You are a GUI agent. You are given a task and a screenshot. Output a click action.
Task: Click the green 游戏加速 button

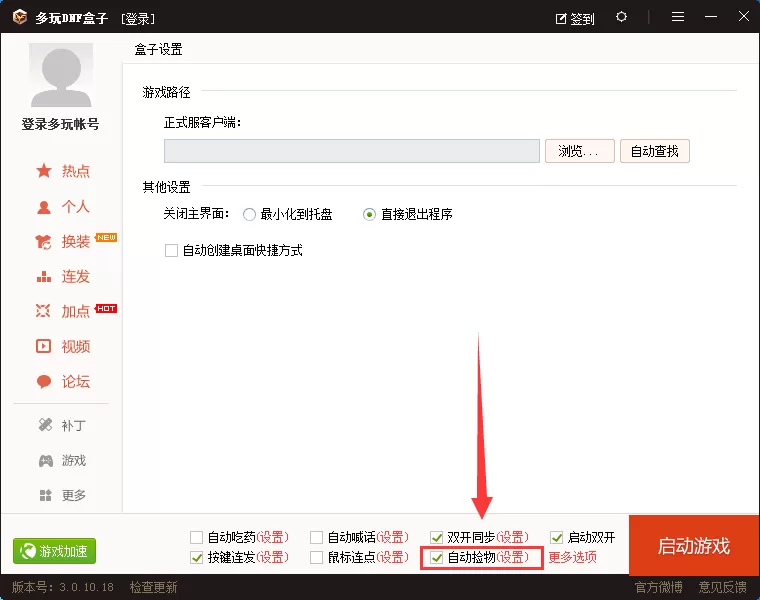pos(54,551)
